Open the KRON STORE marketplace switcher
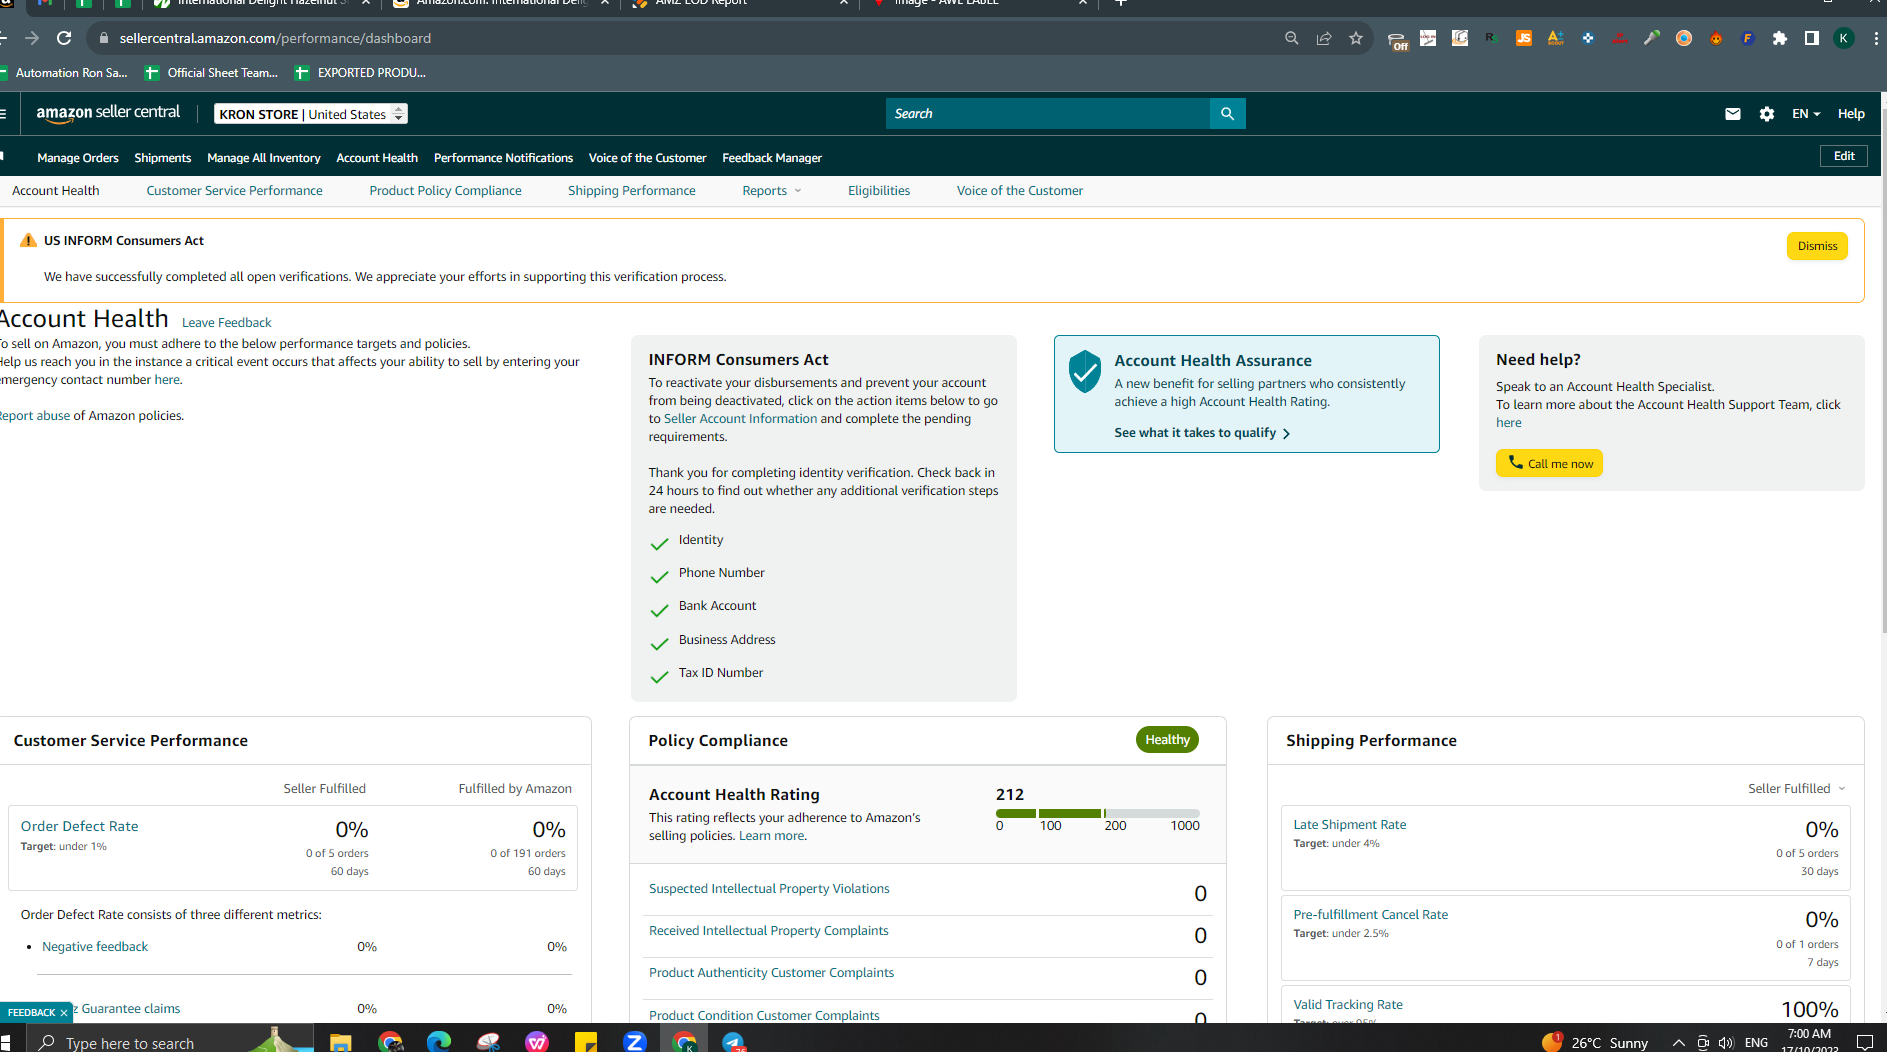1887x1052 pixels. click(311, 114)
